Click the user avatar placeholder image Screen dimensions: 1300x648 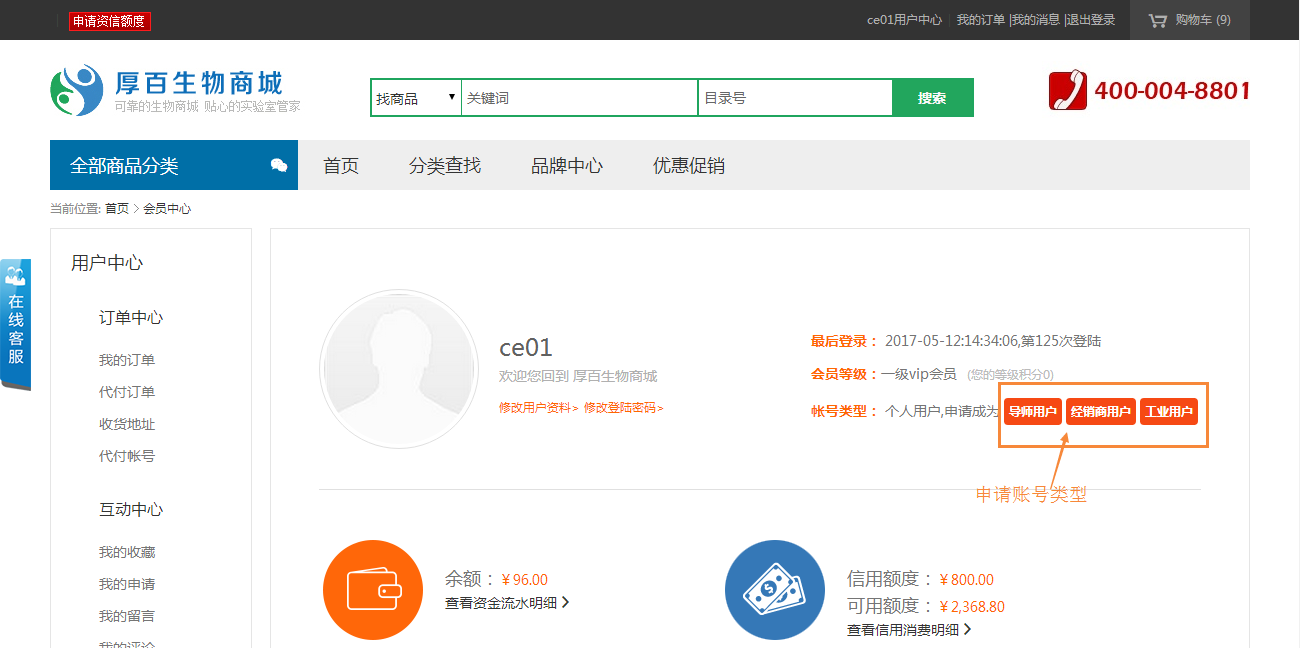point(398,369)
